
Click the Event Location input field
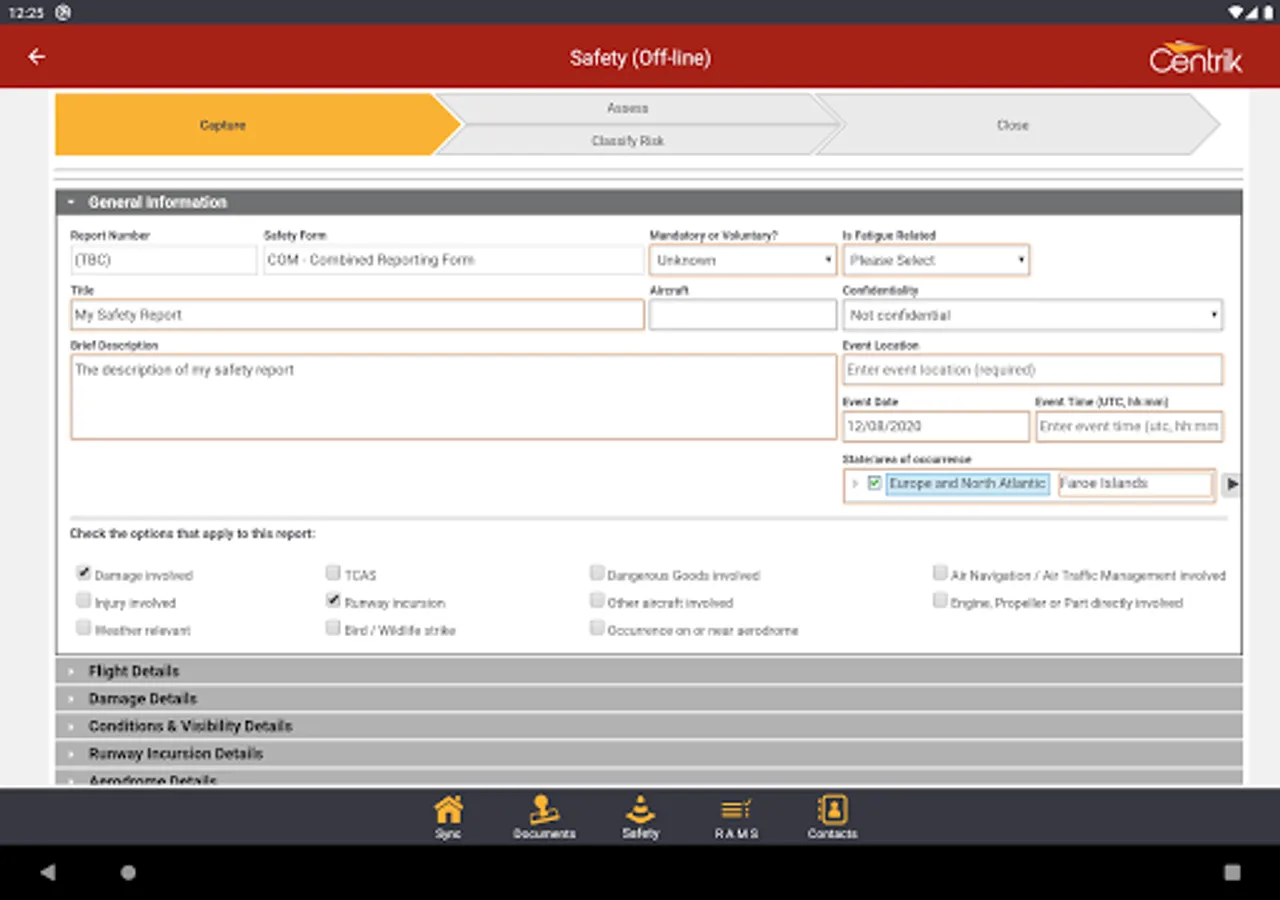(1032, 370)
